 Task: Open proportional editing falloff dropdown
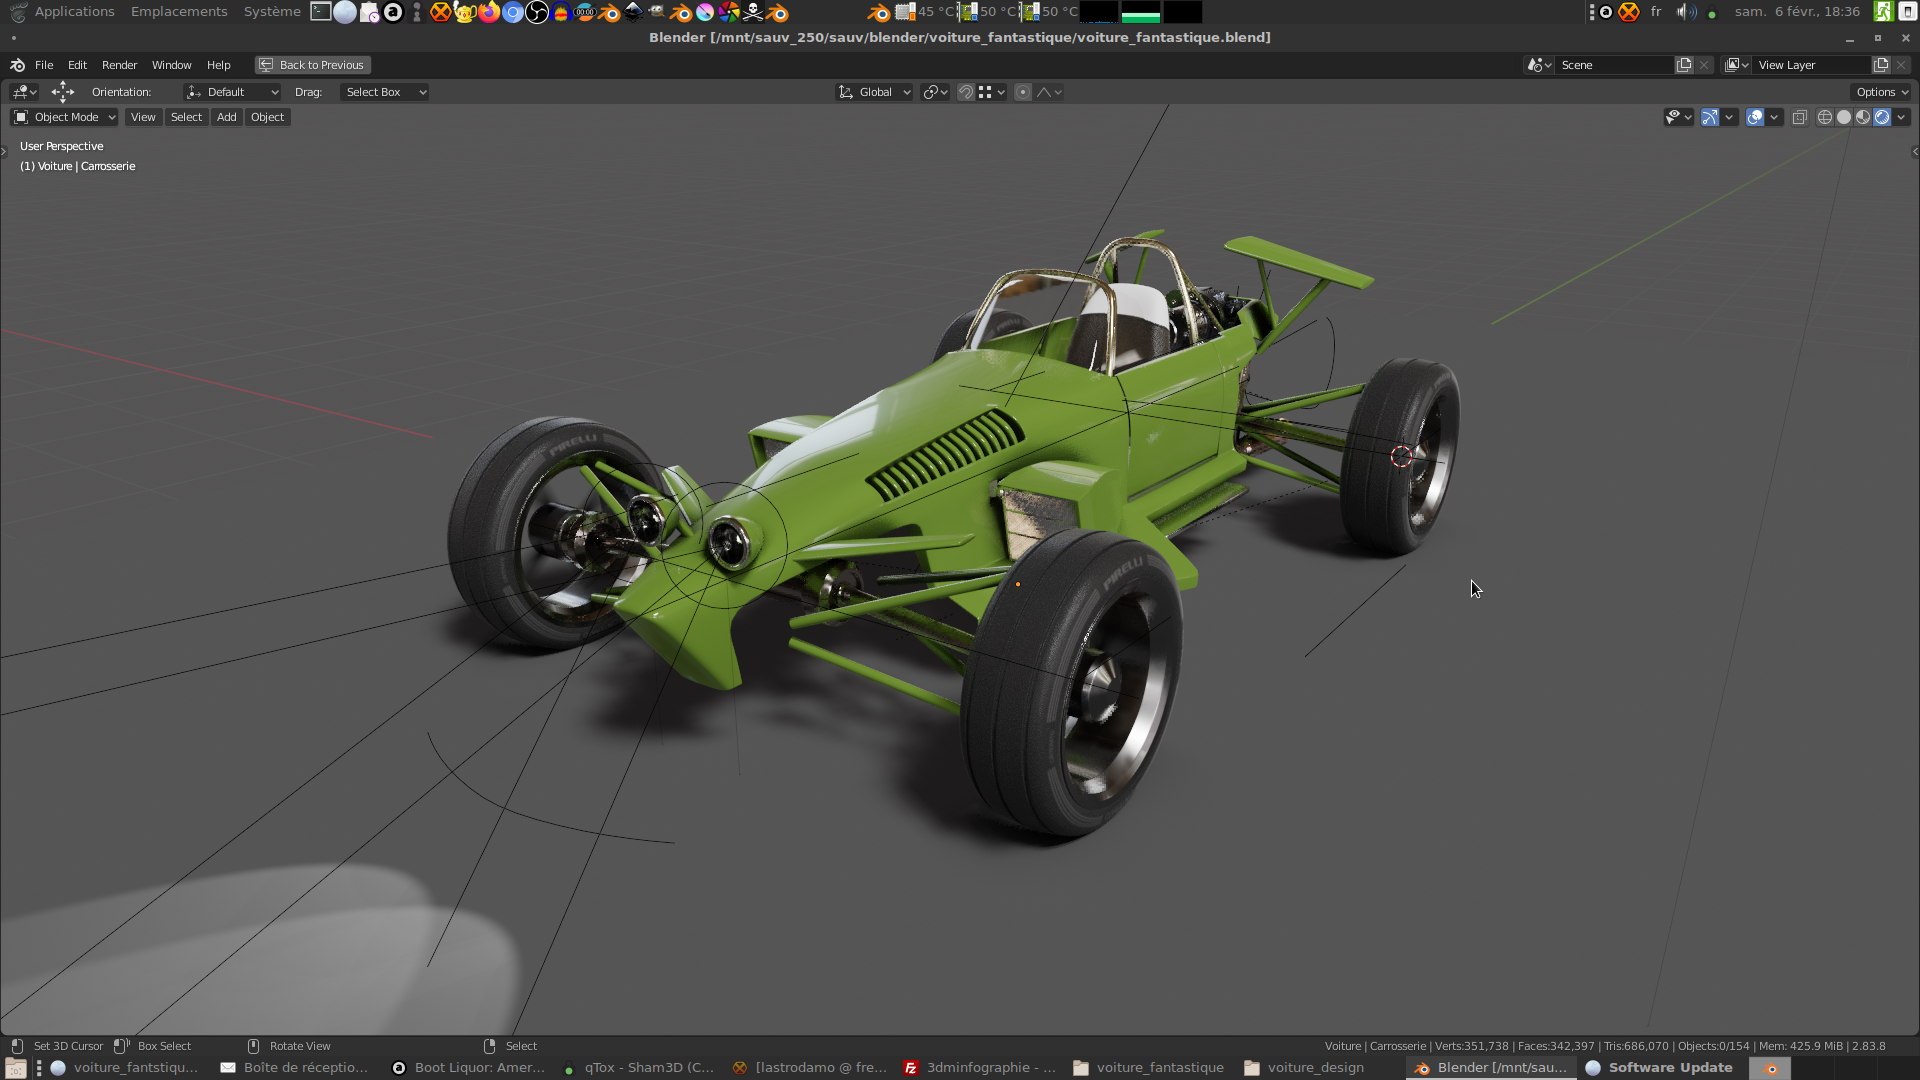point(1049,92)
